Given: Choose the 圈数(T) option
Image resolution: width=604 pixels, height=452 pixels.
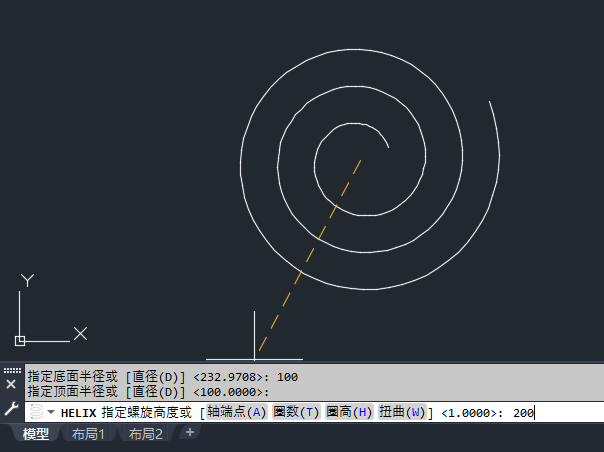Looking at the screenshot, I should 296,412.
